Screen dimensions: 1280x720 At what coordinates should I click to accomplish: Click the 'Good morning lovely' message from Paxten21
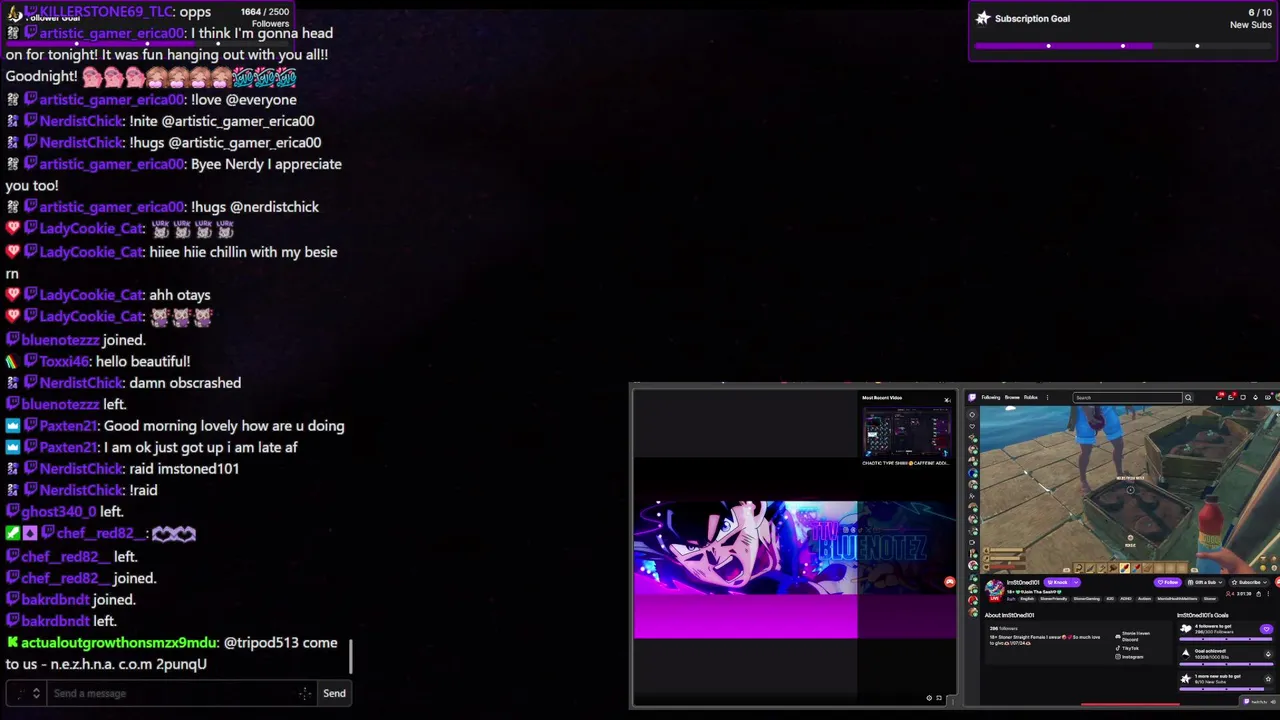(224, 425)
